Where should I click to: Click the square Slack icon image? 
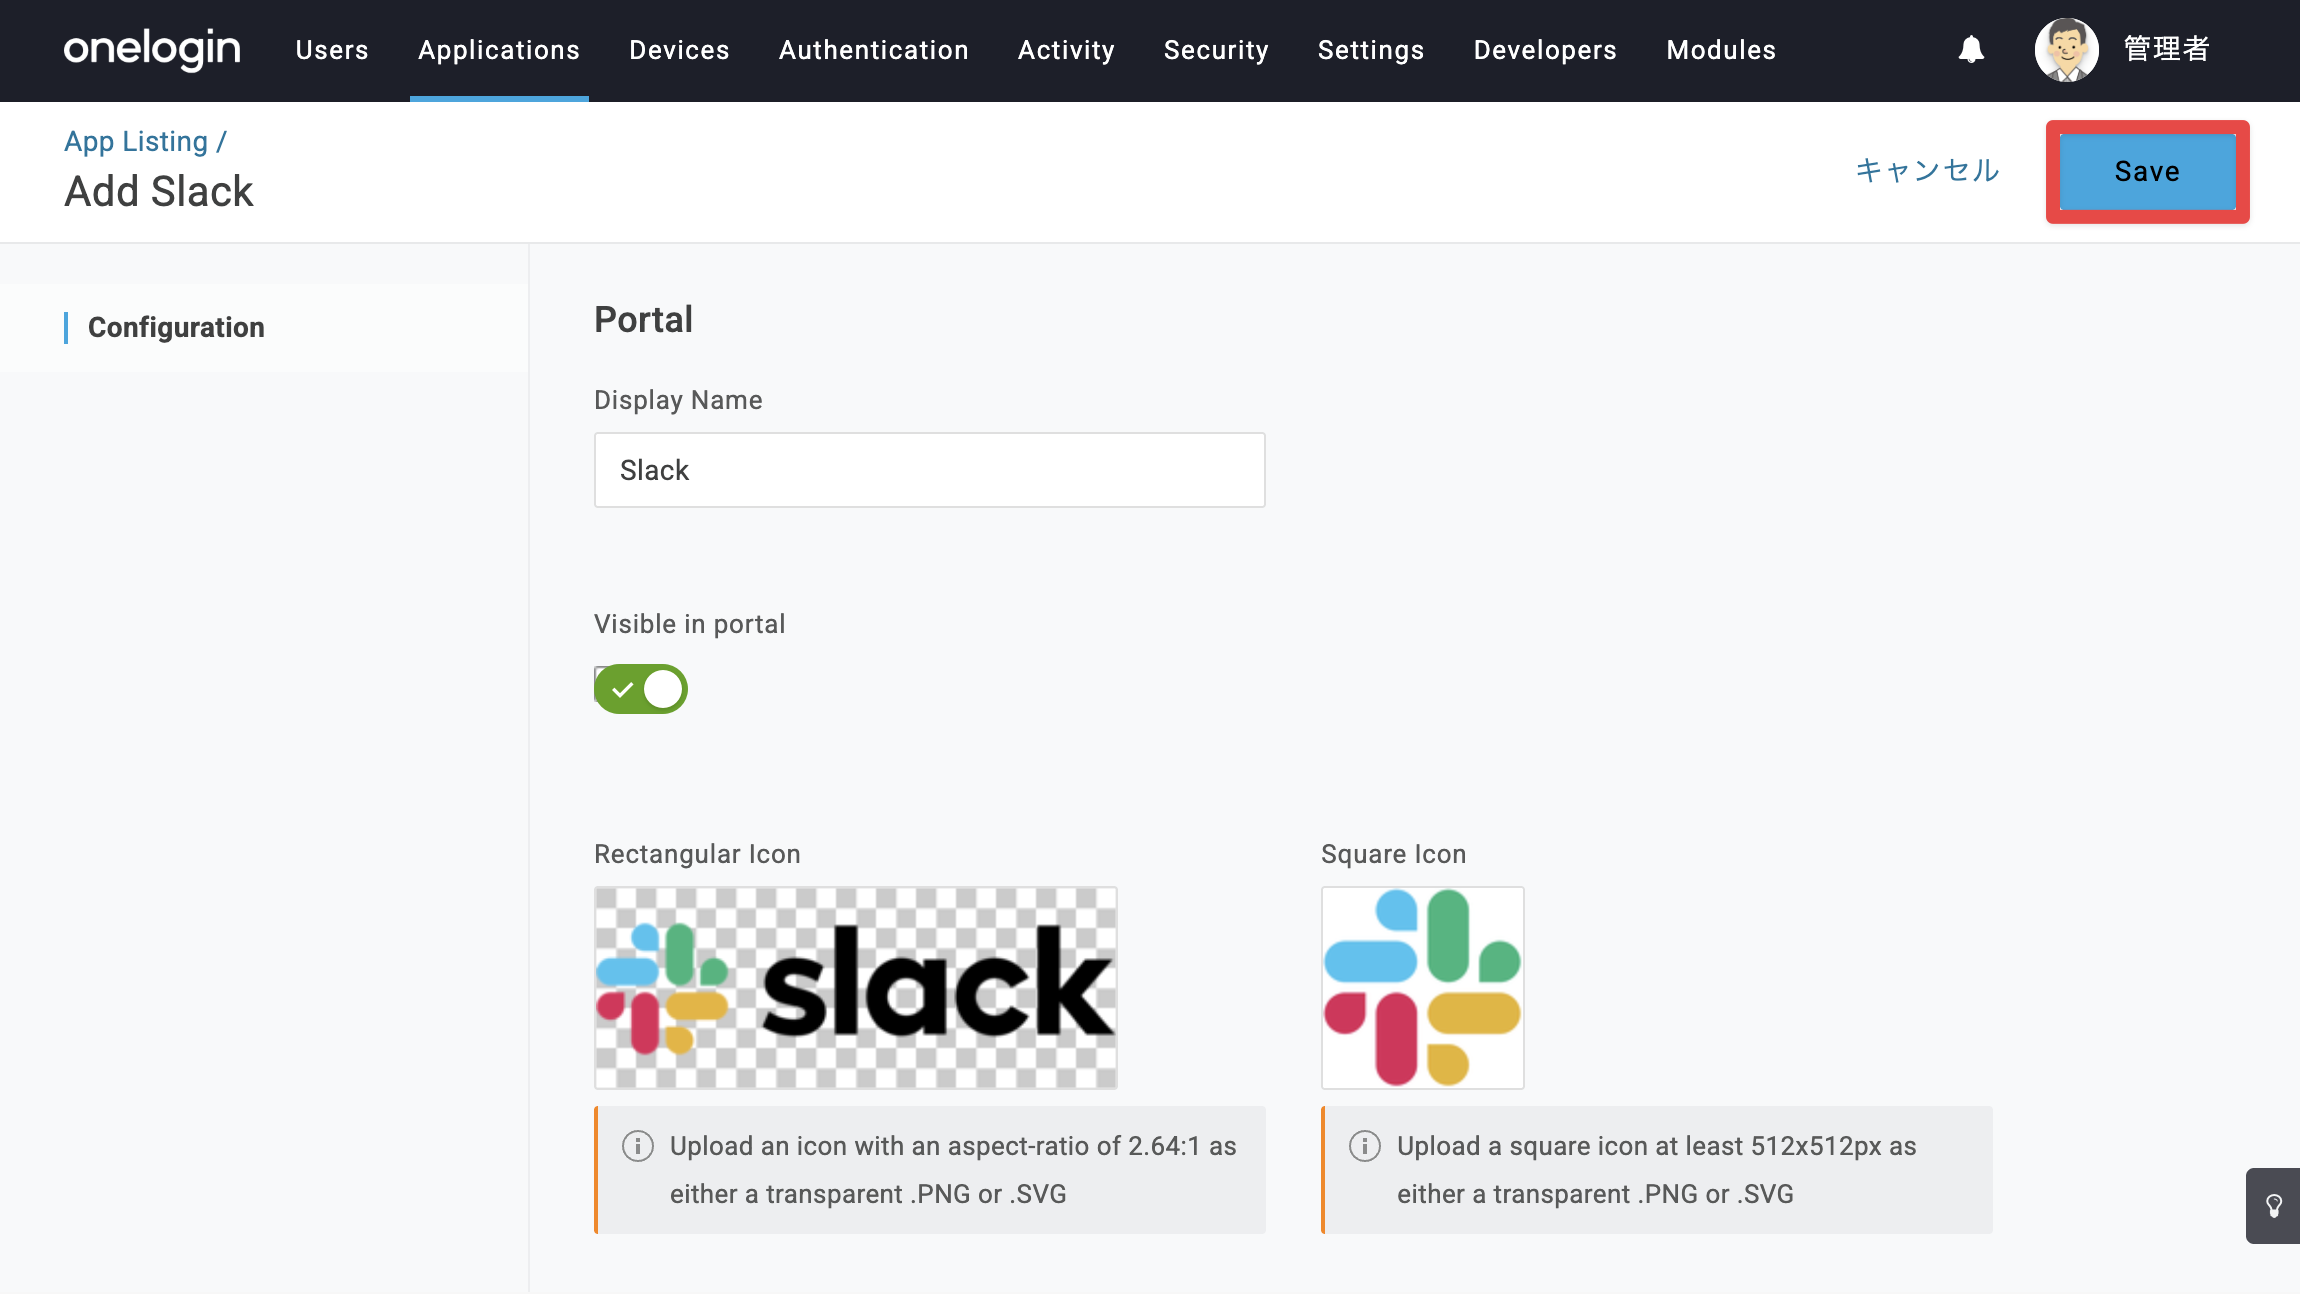[x=1423, y=988]
